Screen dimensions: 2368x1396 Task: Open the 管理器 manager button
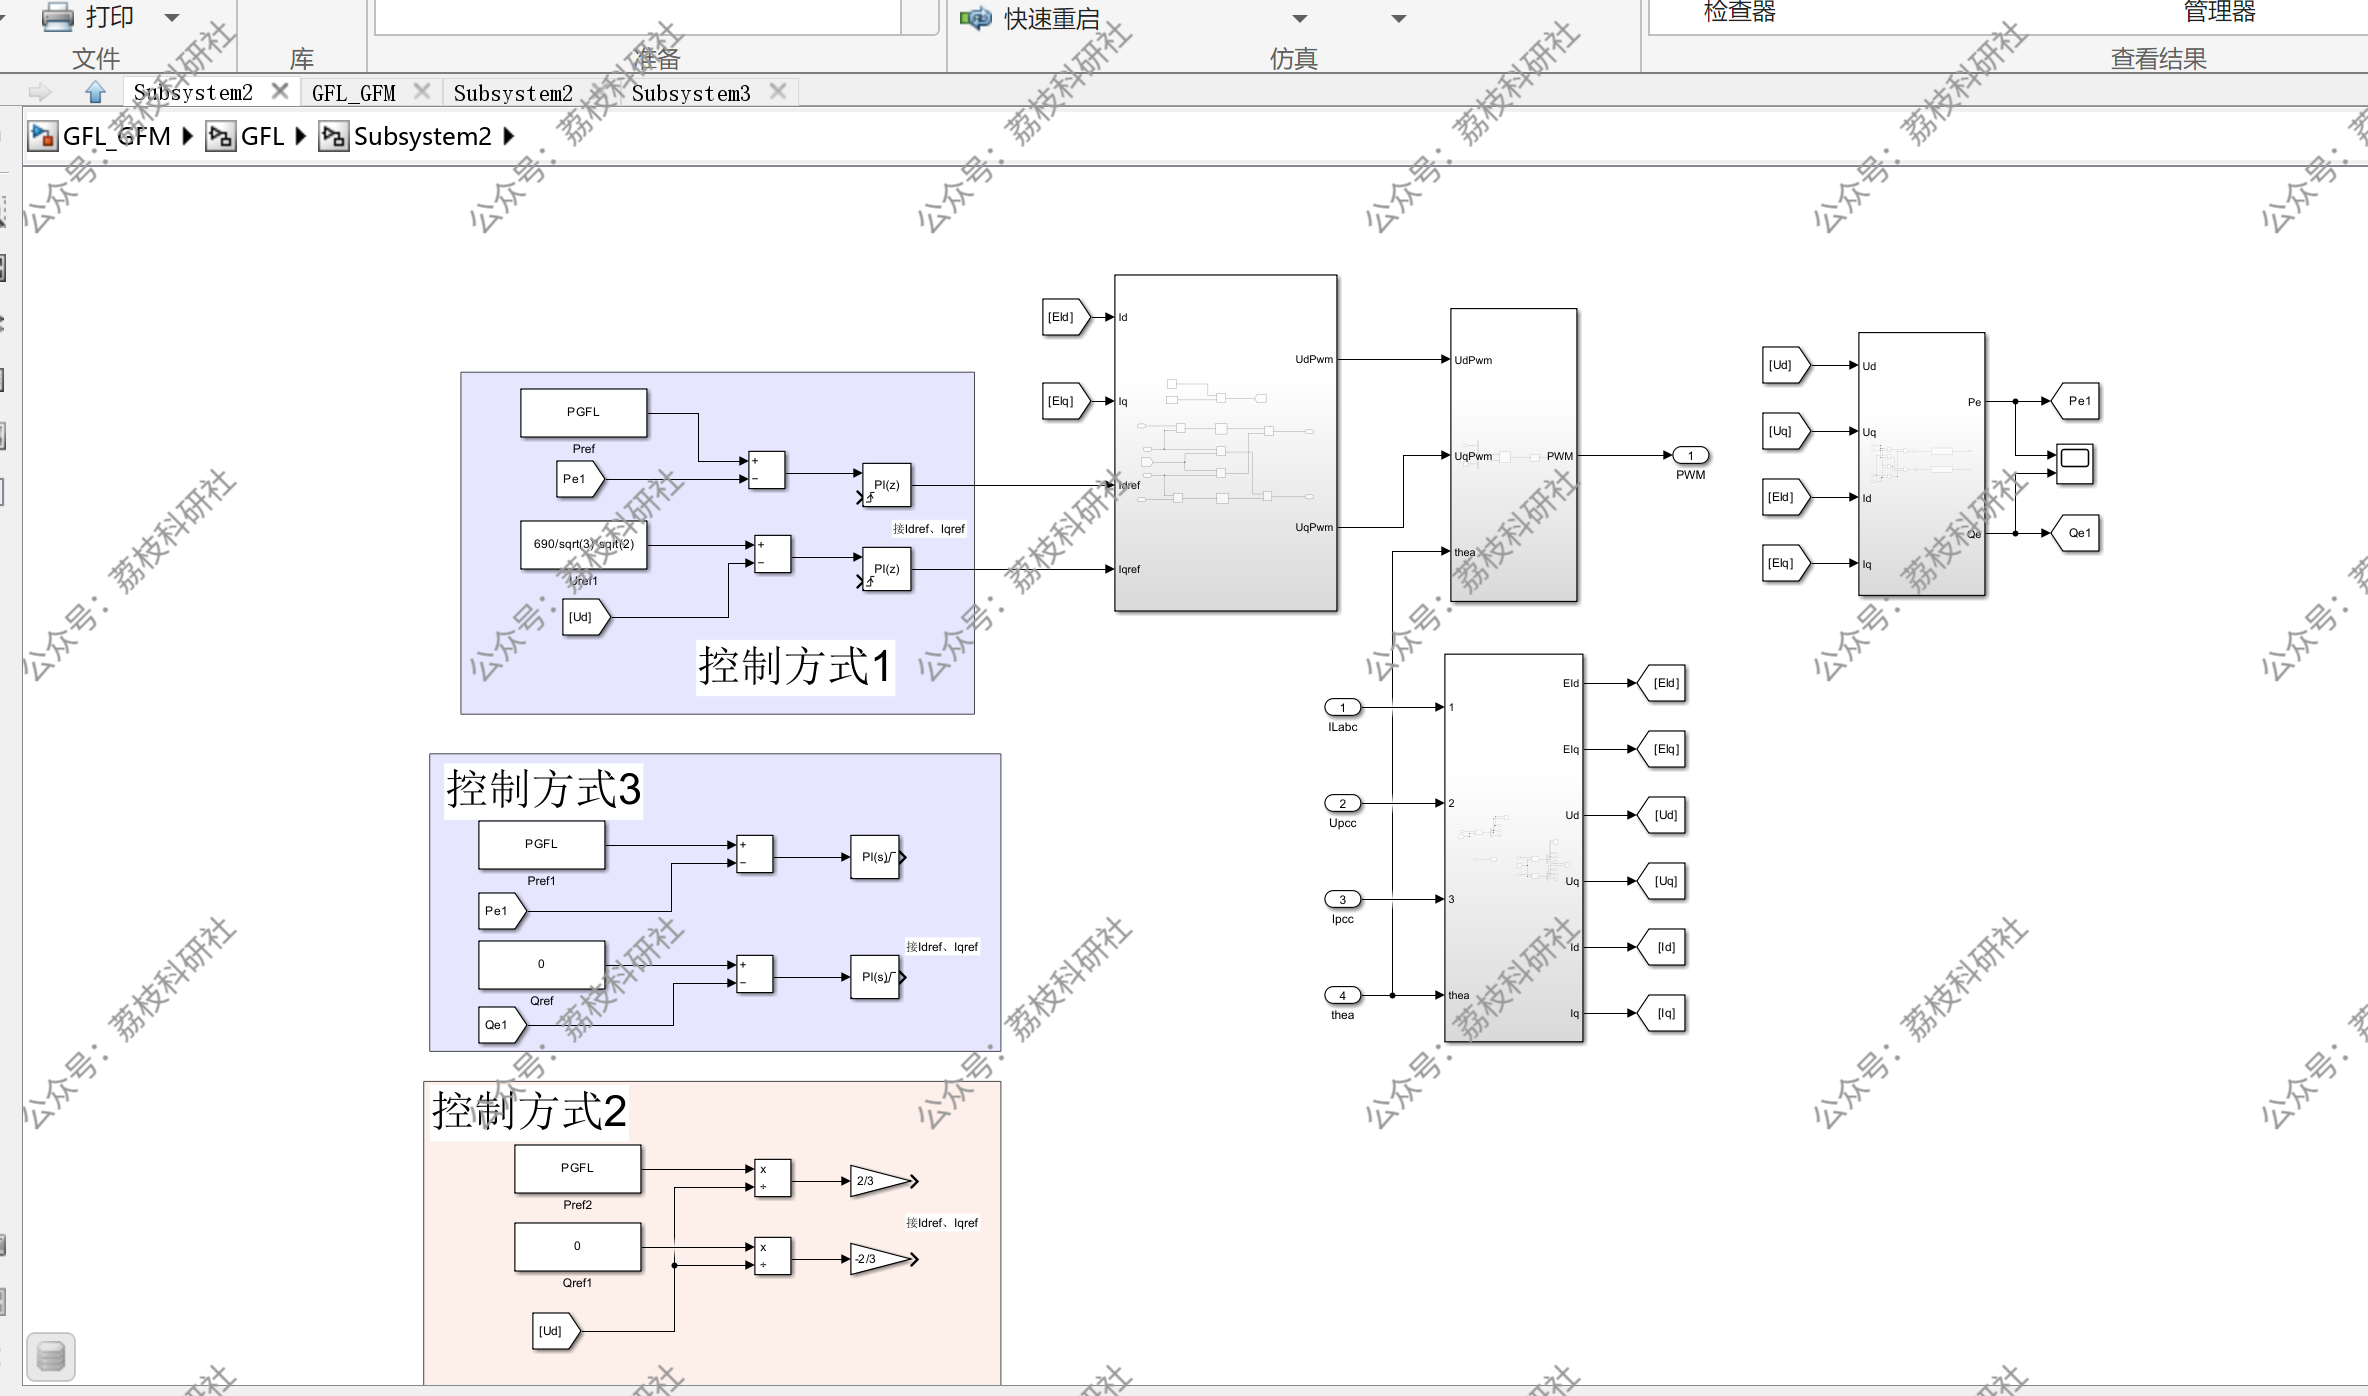coord(2219,12)
